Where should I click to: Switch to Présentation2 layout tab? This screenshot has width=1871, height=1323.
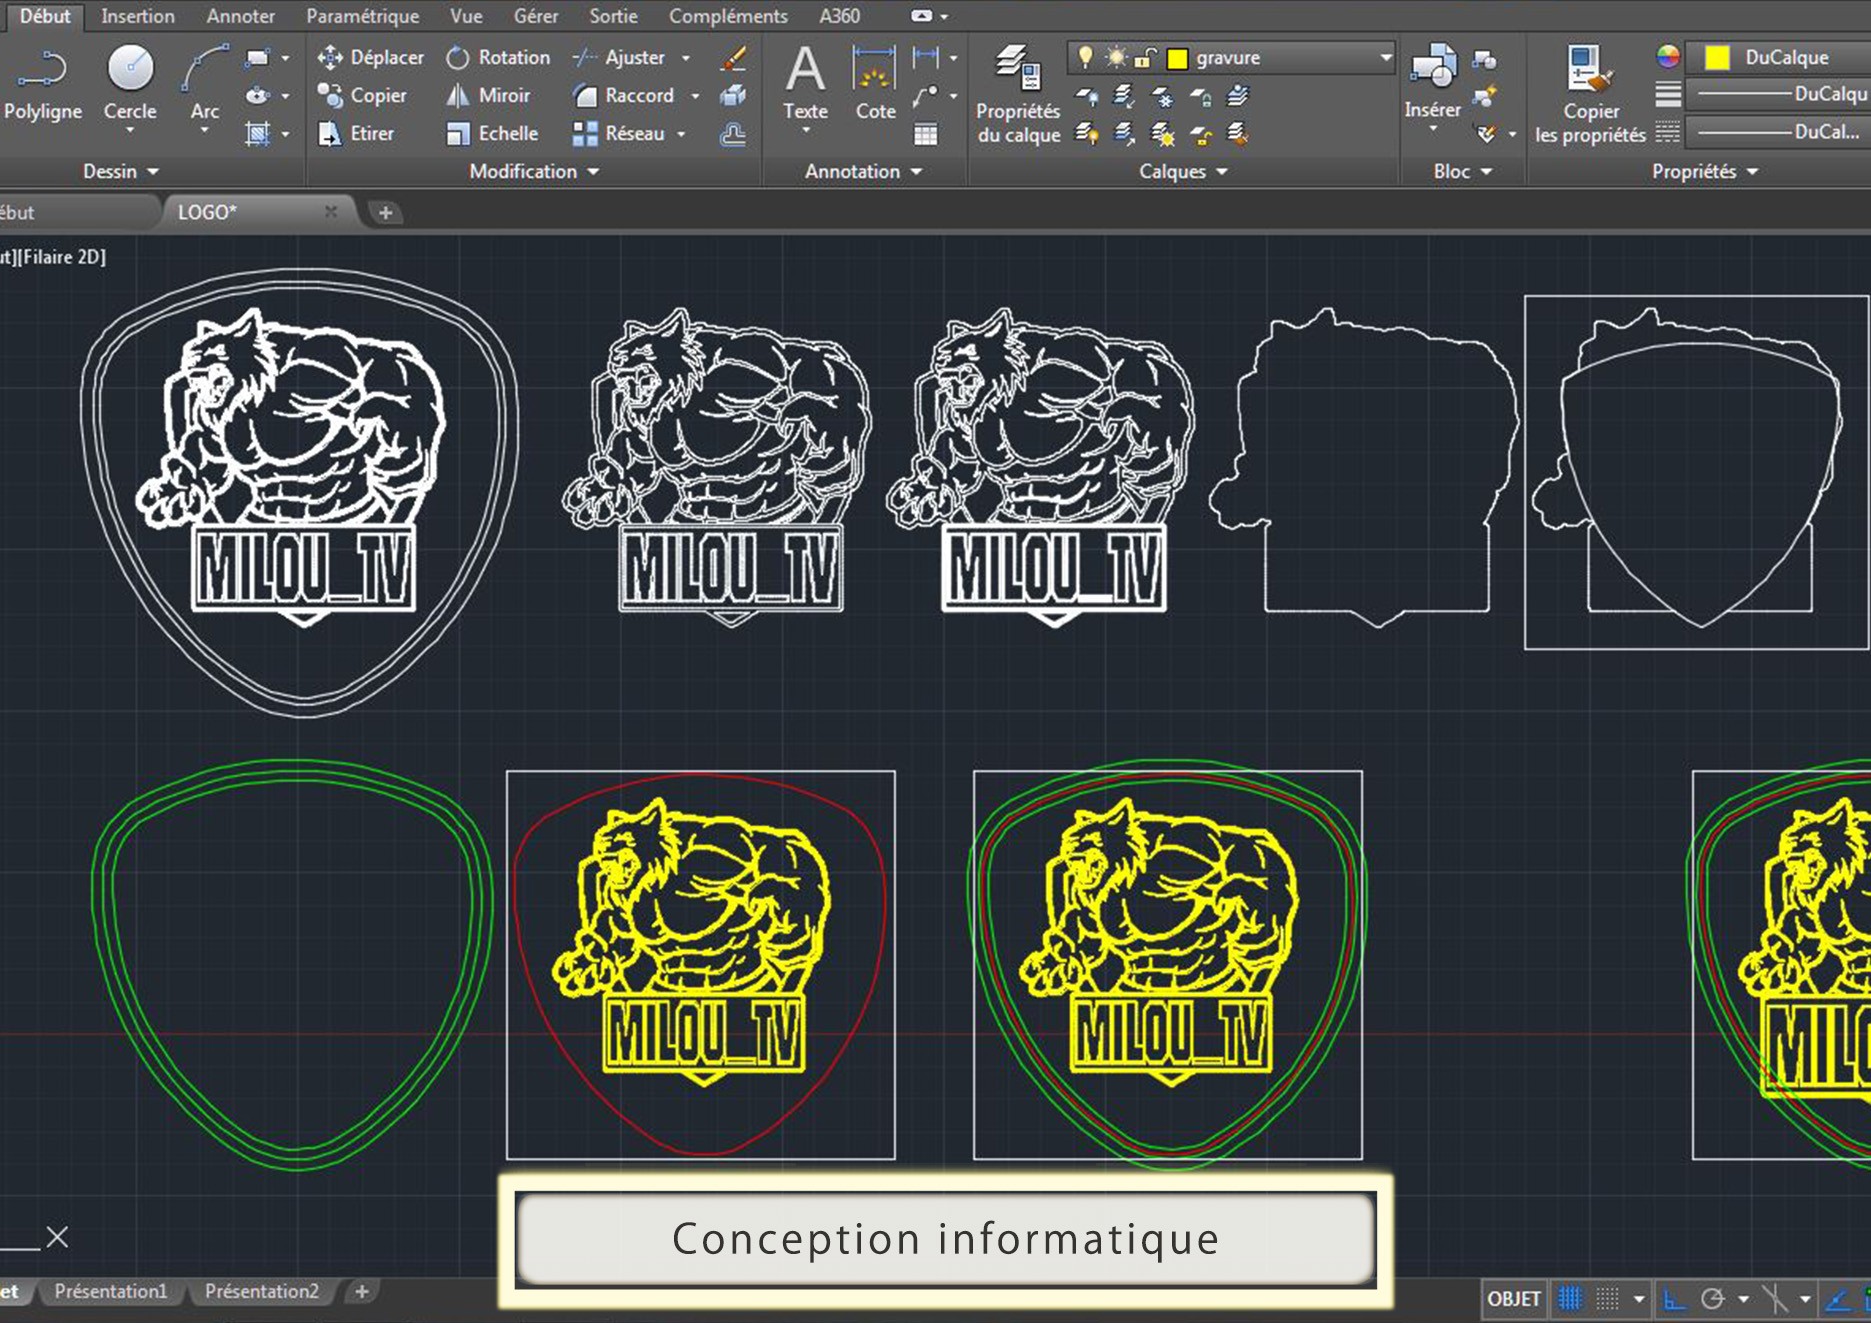pos(262,1291)
